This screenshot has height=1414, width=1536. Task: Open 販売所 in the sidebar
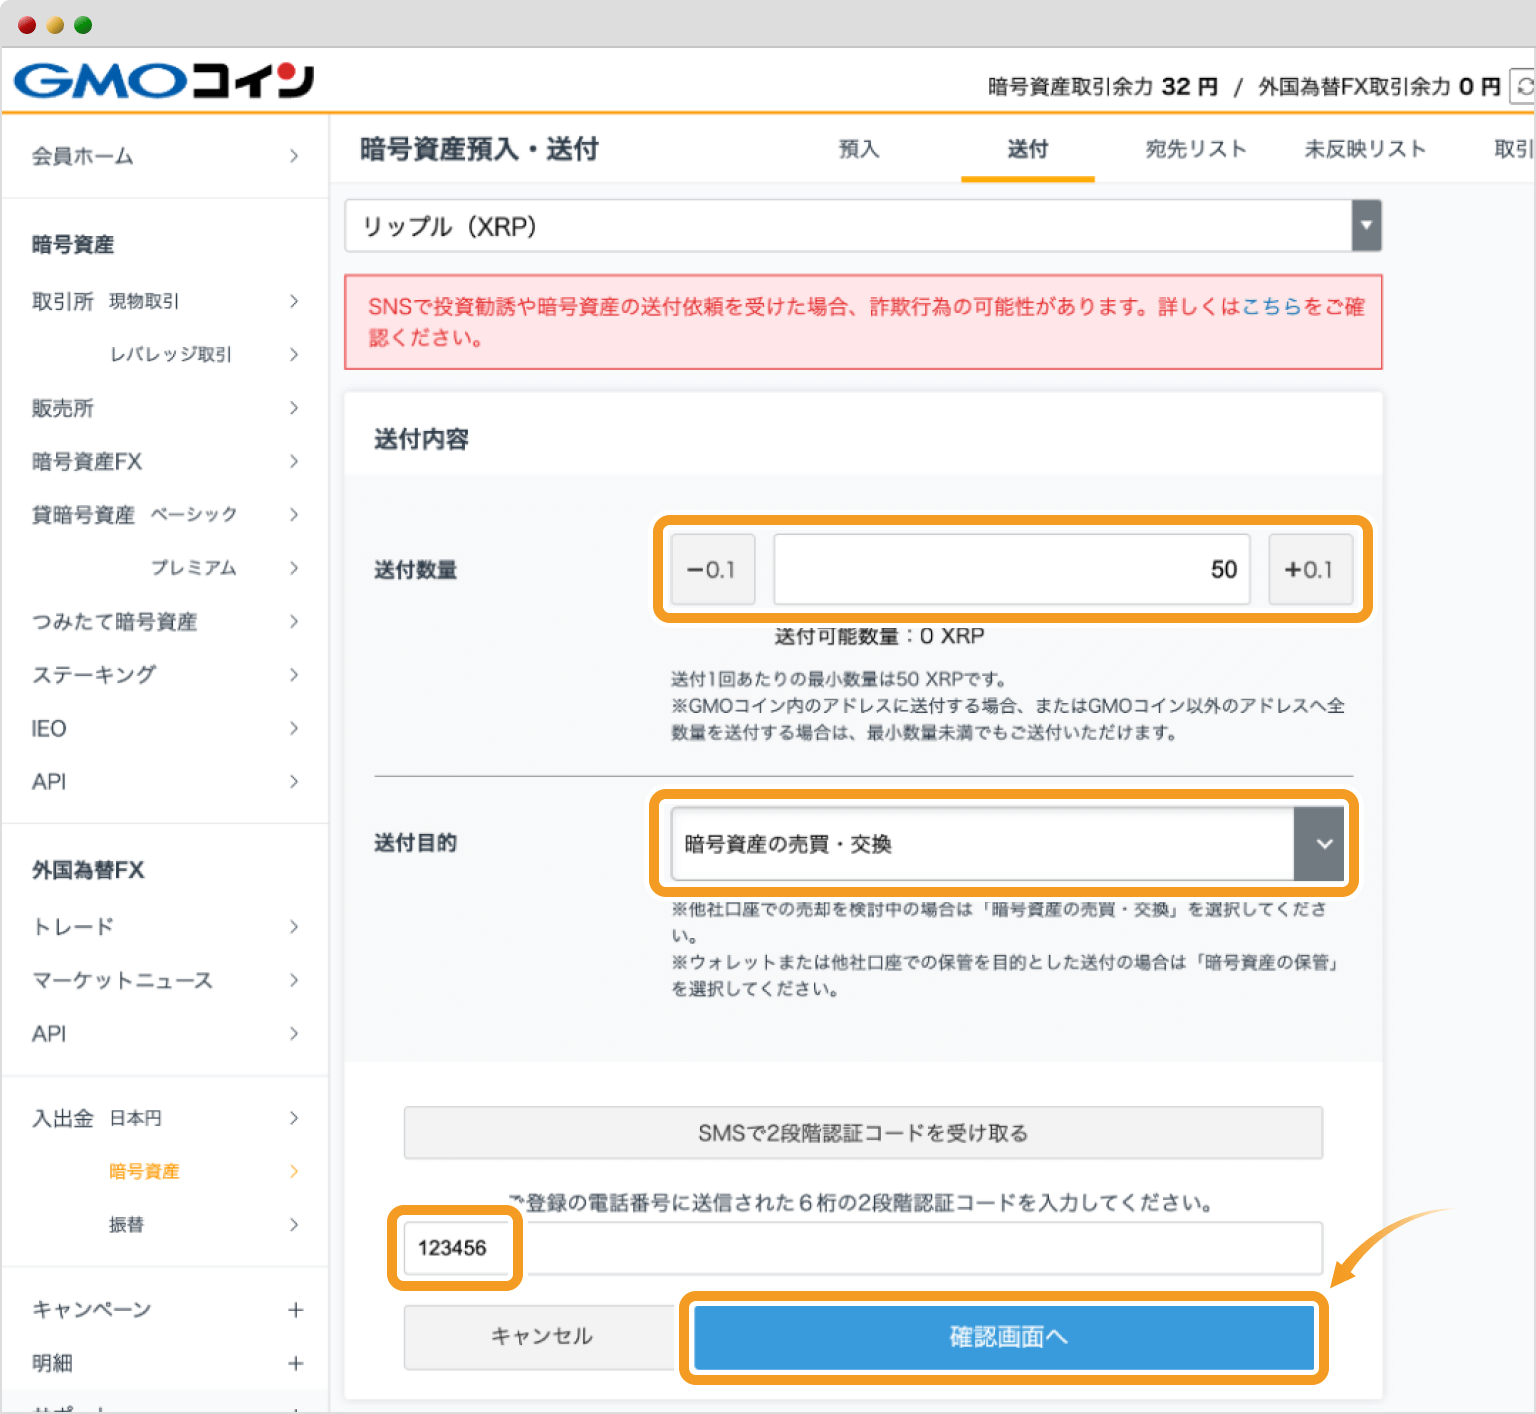[165, 408]
